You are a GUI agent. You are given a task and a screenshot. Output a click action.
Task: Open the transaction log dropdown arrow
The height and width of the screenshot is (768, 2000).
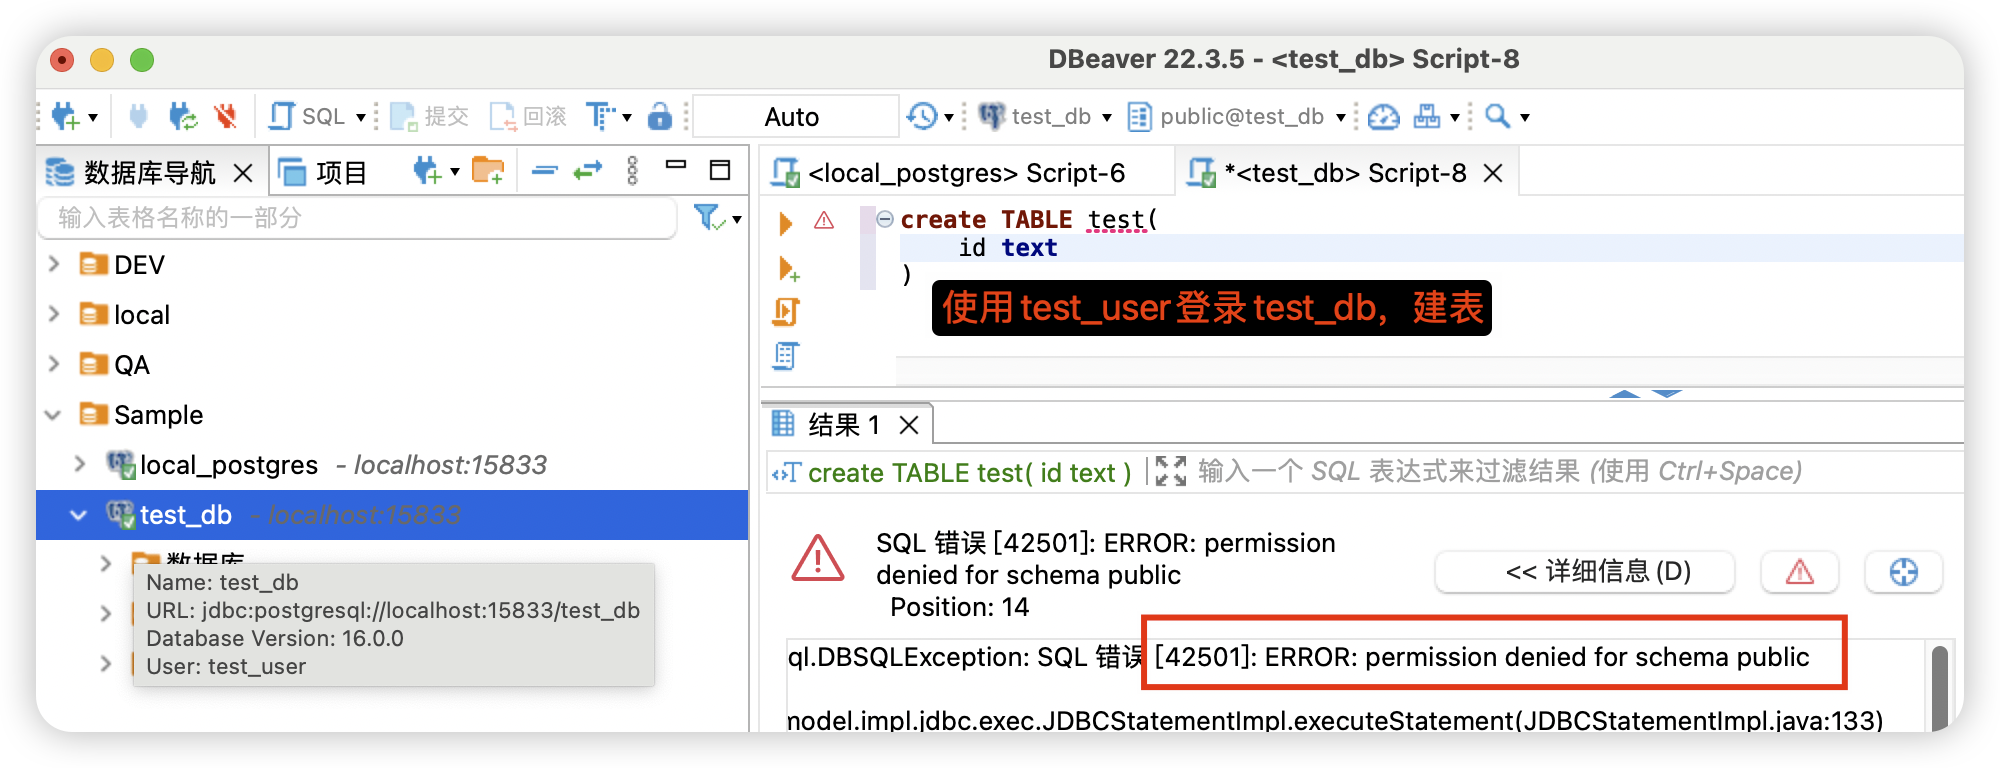948,118
